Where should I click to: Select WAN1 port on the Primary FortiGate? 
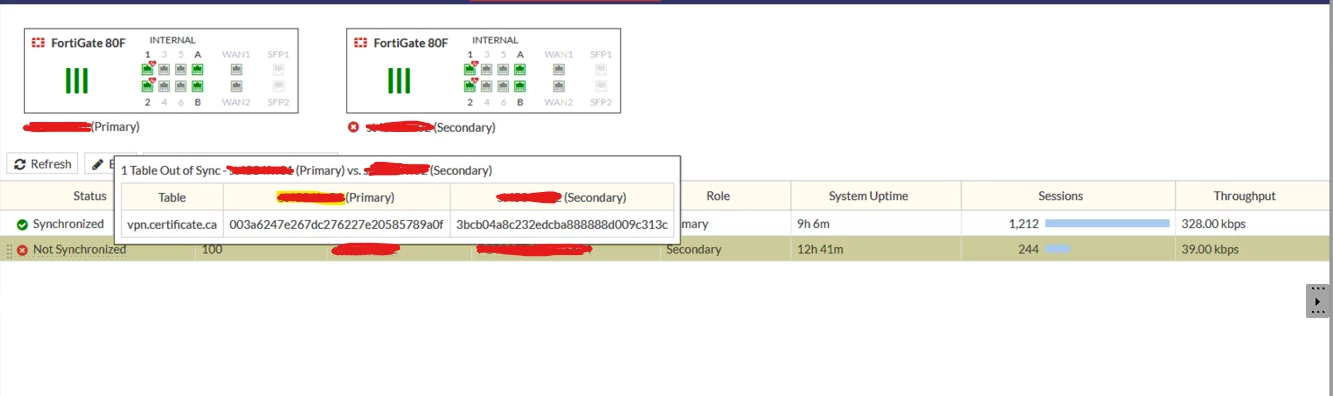click(x=237, y=70)
